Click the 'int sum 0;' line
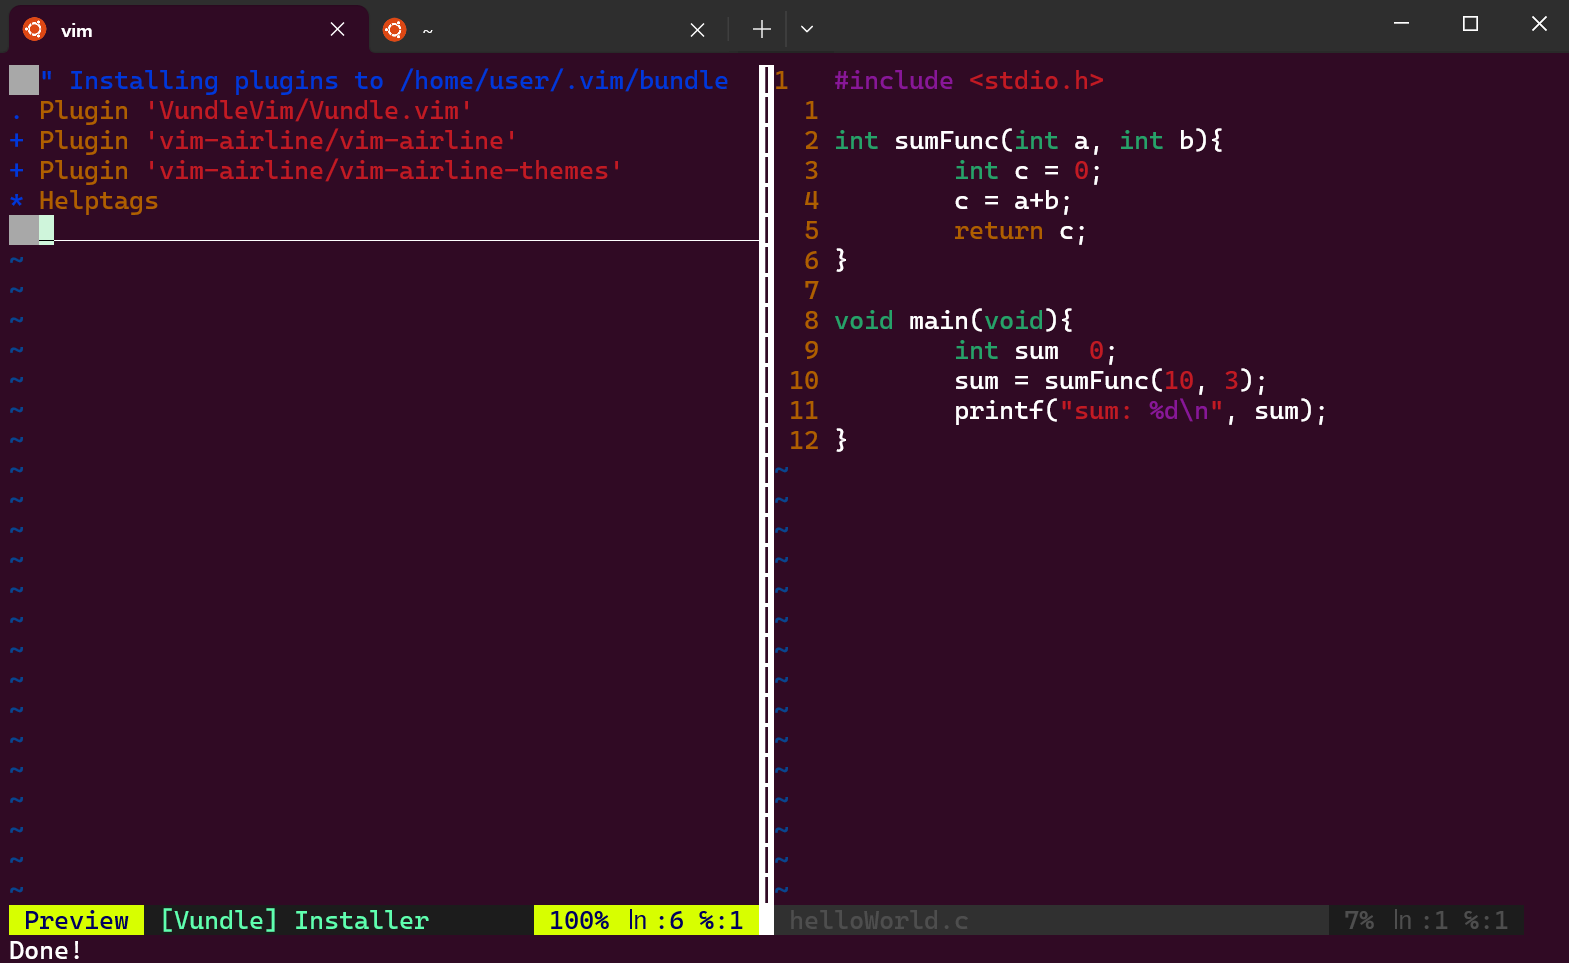Screen dimensions: 1569x963 tap(1035, 350)
